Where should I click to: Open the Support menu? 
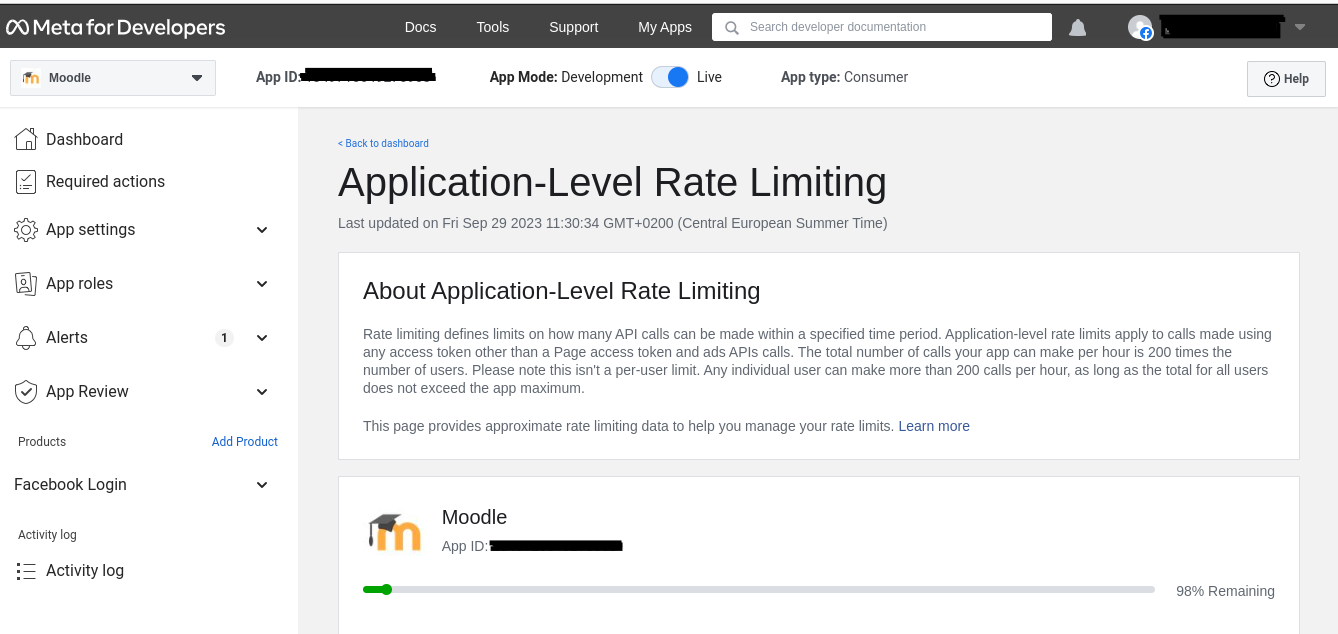tap(574, 27)
